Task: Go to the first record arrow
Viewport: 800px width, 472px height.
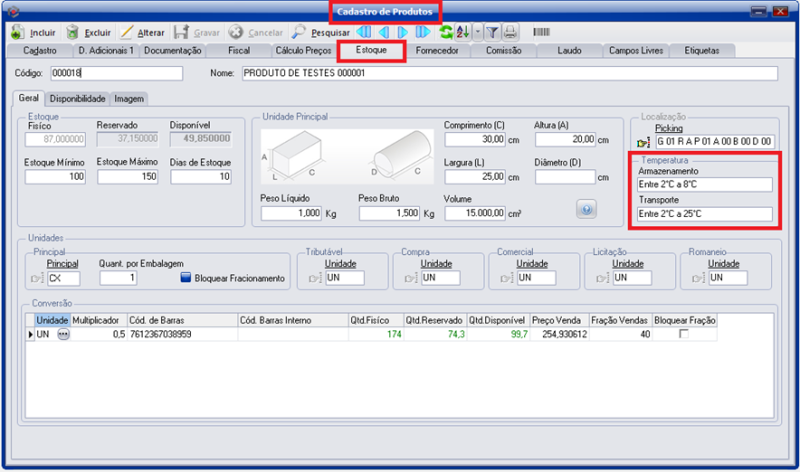Action: (364, 32)
